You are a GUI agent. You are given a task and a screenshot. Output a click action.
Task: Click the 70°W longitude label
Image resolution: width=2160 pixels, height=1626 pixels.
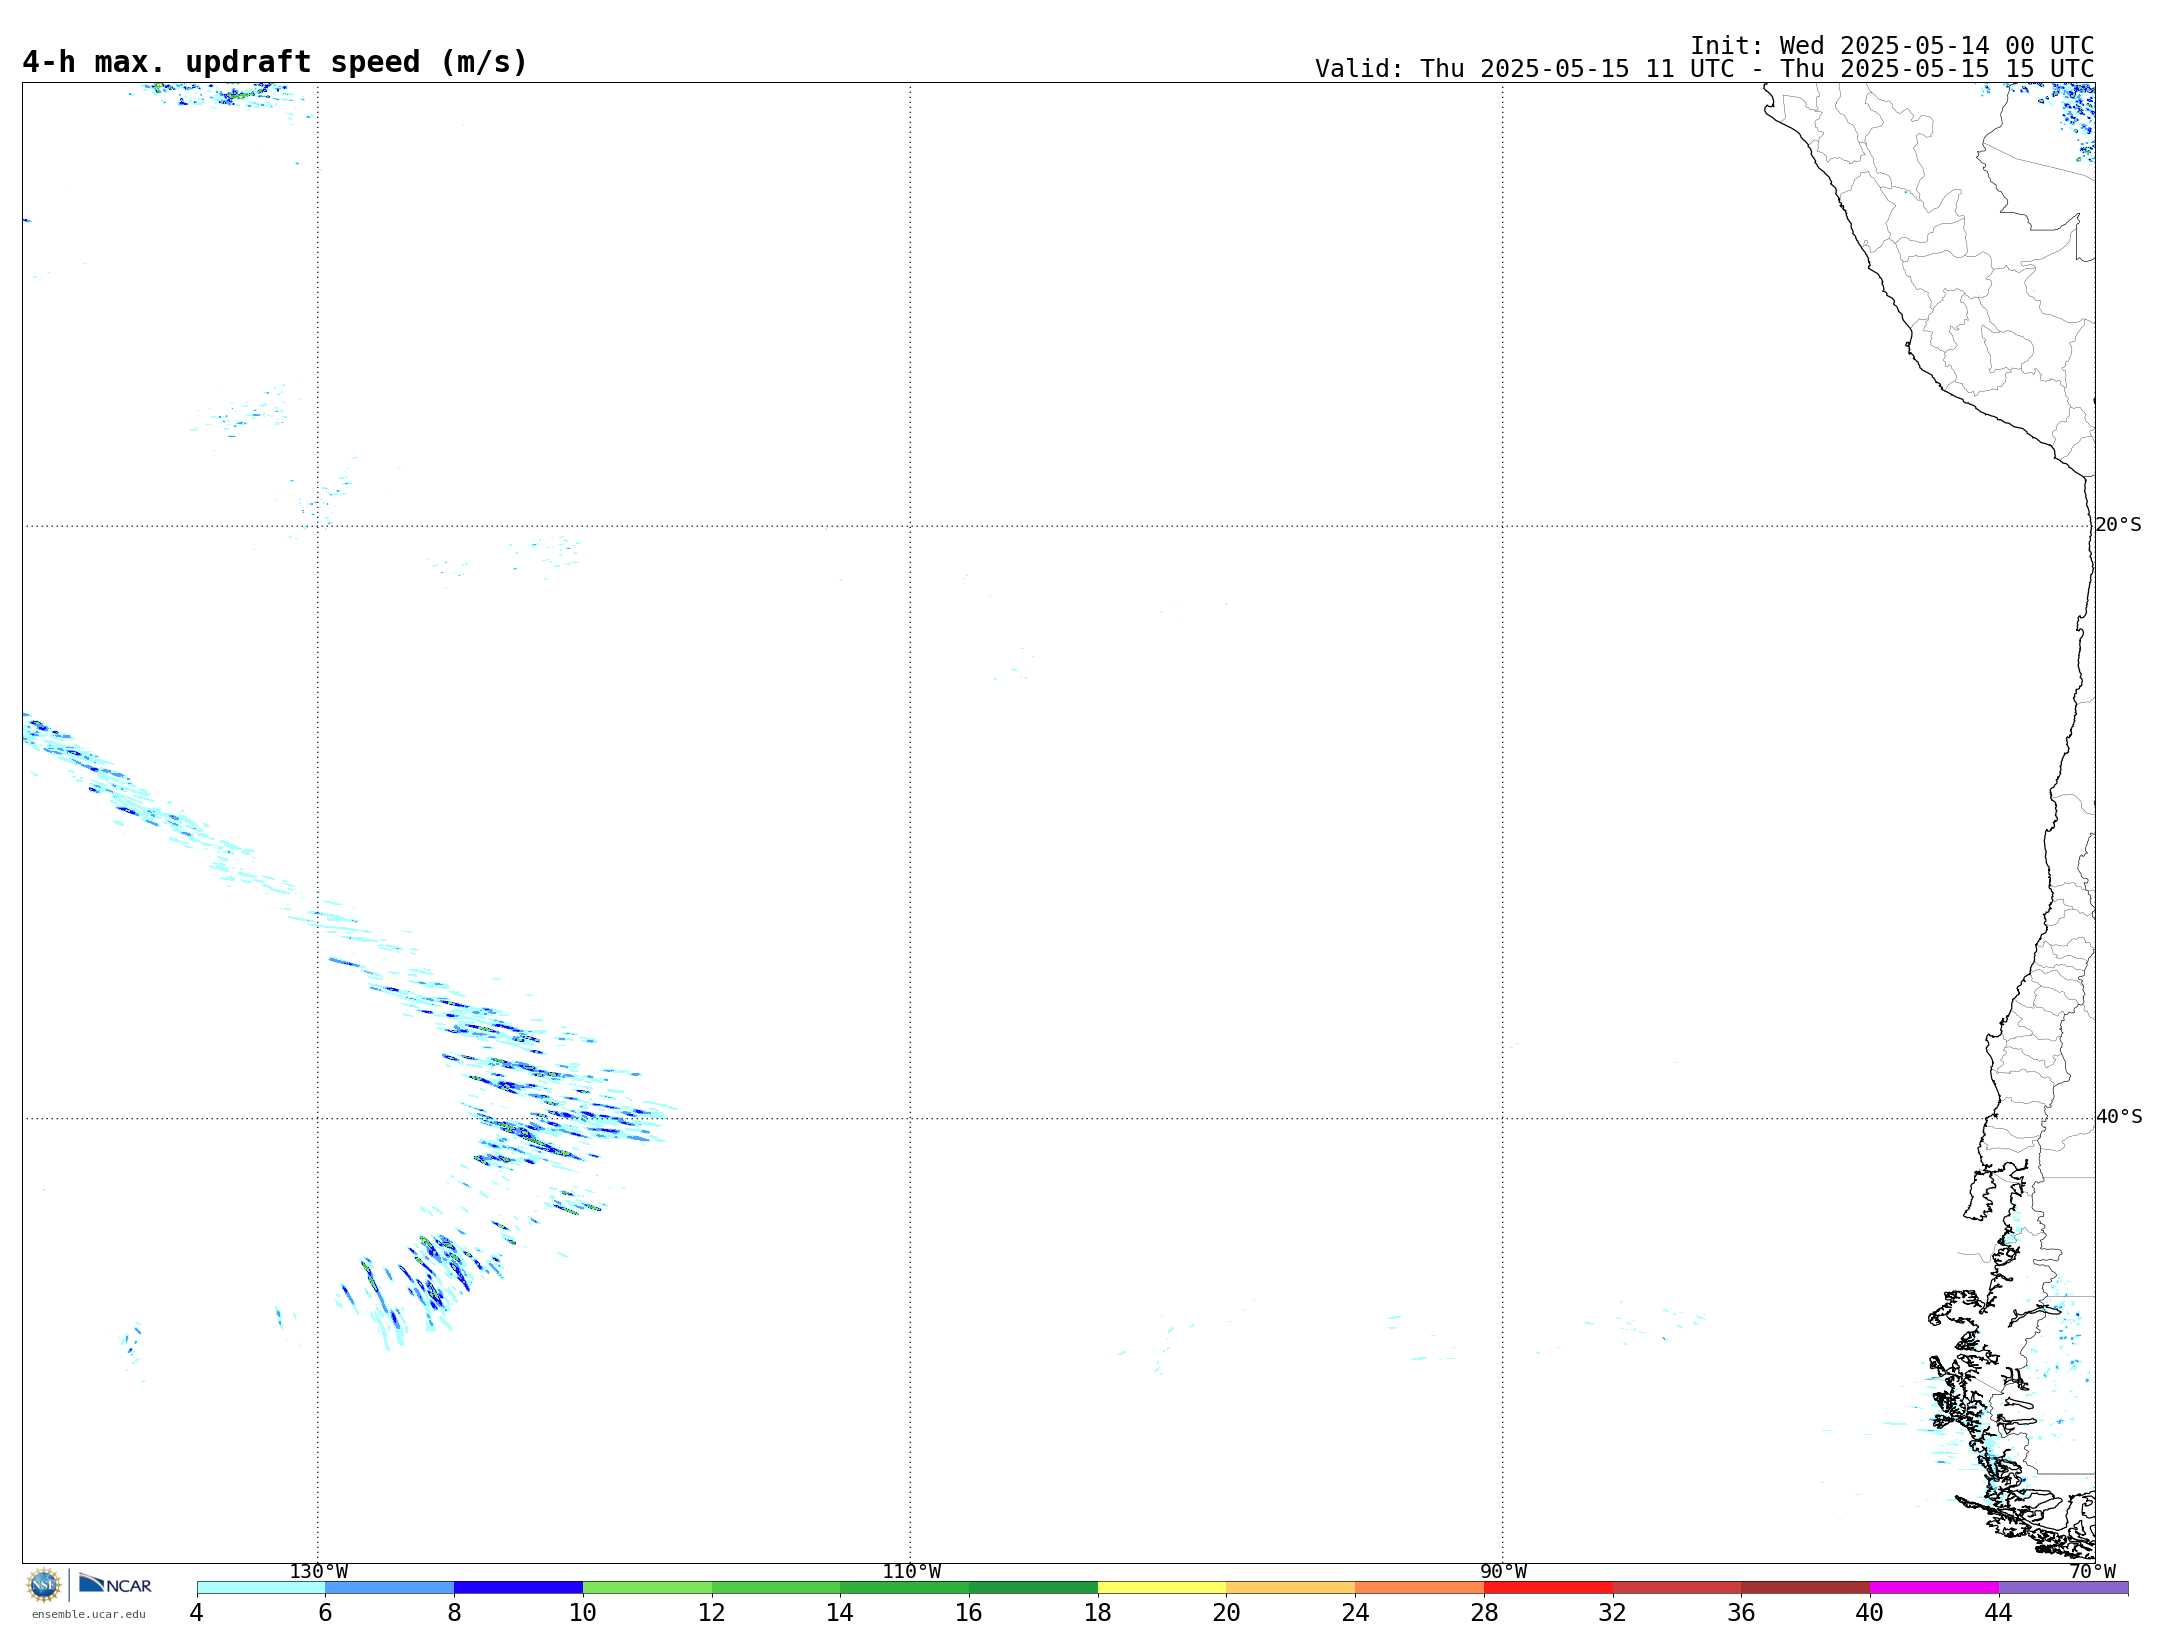tap(2092, 1572)
